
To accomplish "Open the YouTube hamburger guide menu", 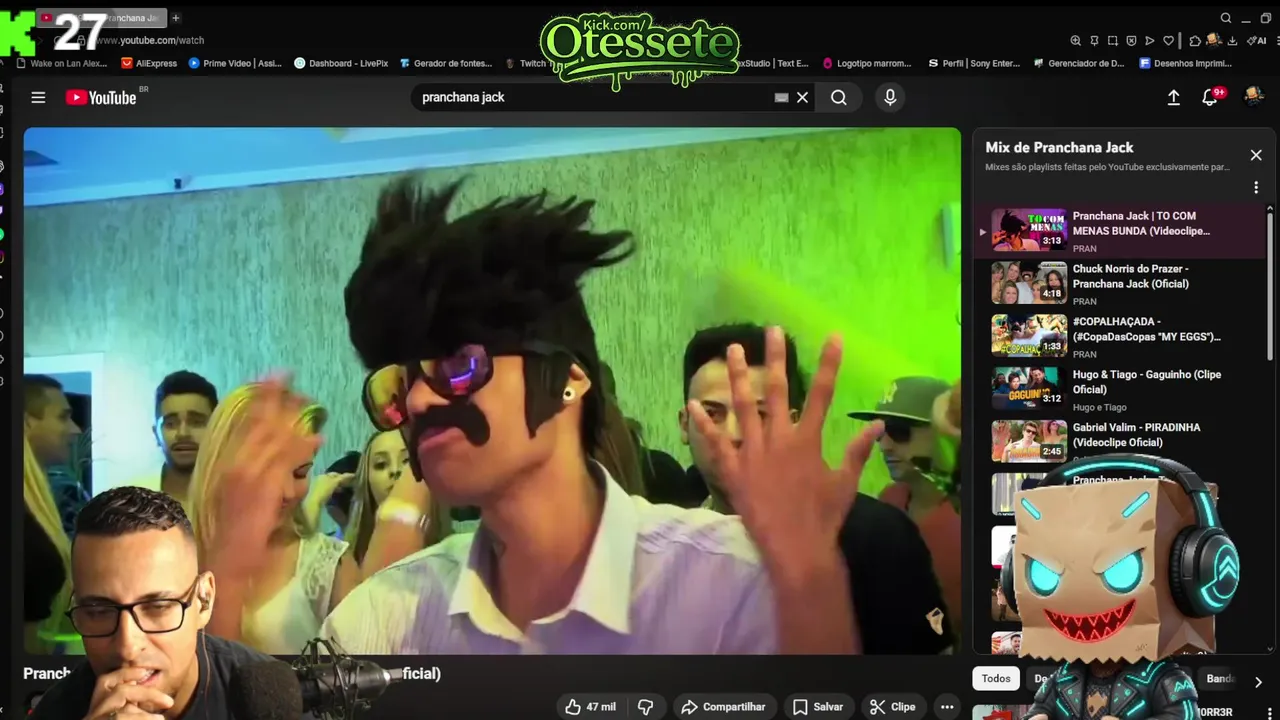I will tap(38, 97).
